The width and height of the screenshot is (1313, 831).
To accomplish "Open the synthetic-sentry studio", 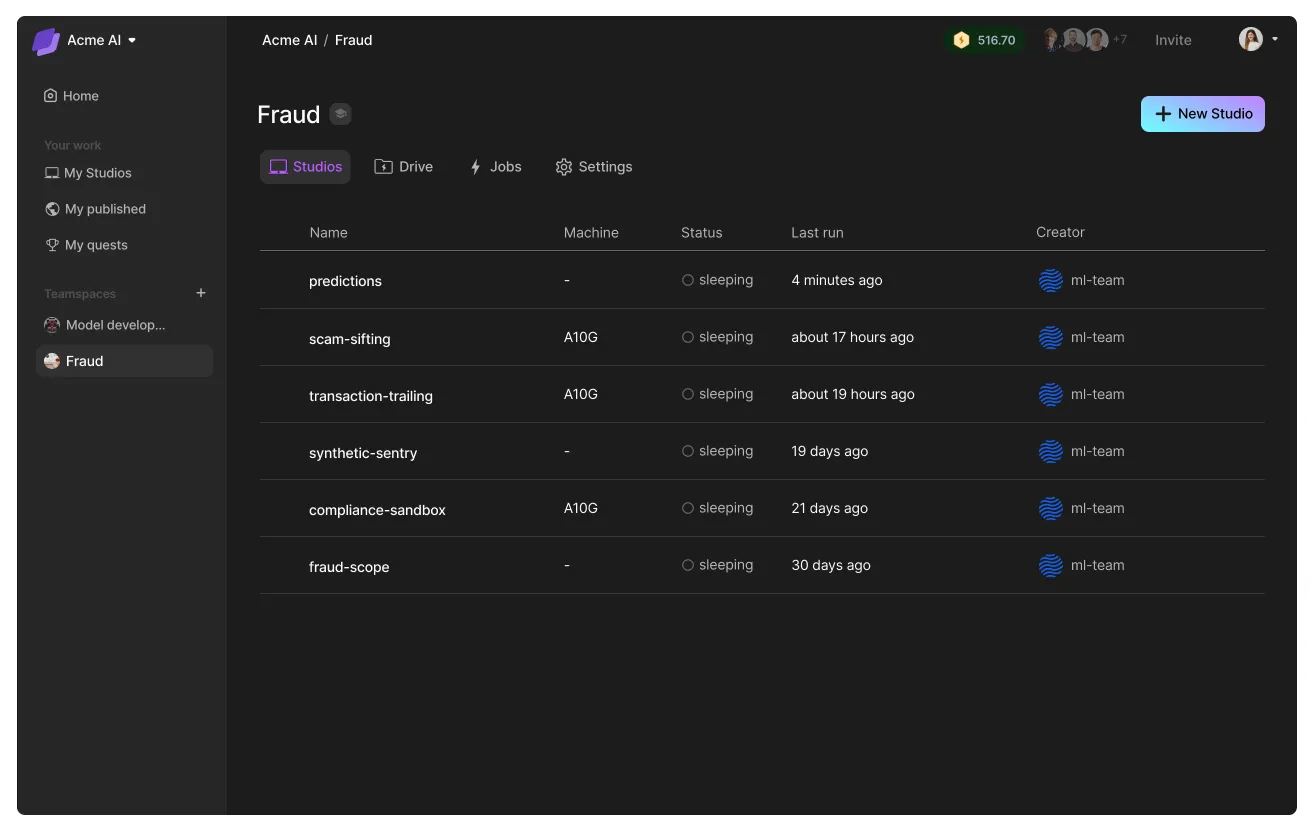I will (x=363, y=453).
